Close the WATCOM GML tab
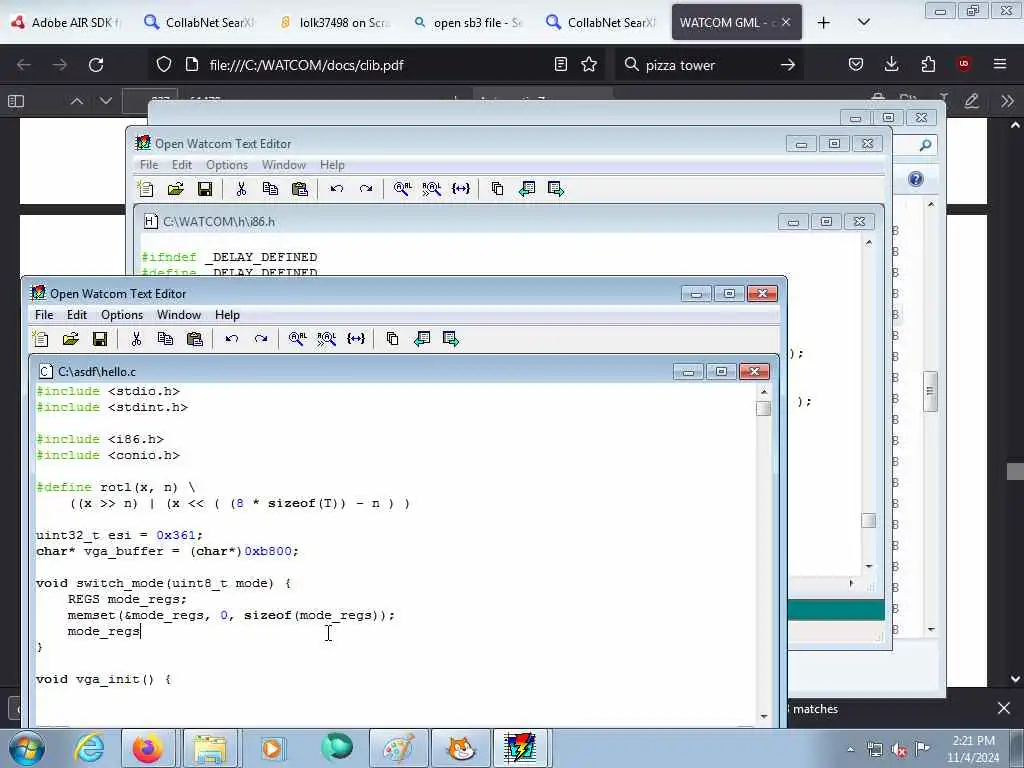Image resolution: width=1024 pixels, height=768 pixels. tap(786, 22)
